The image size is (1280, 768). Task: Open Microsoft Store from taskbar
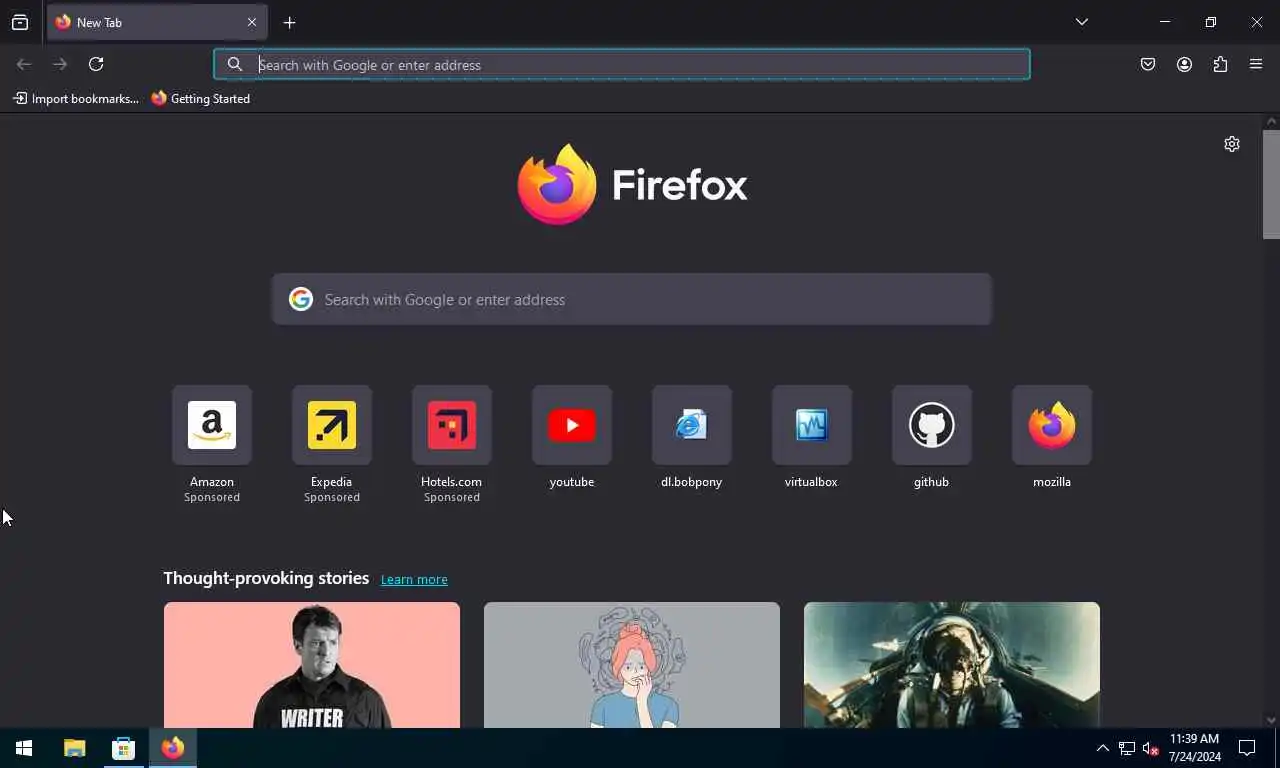[123, 748]
